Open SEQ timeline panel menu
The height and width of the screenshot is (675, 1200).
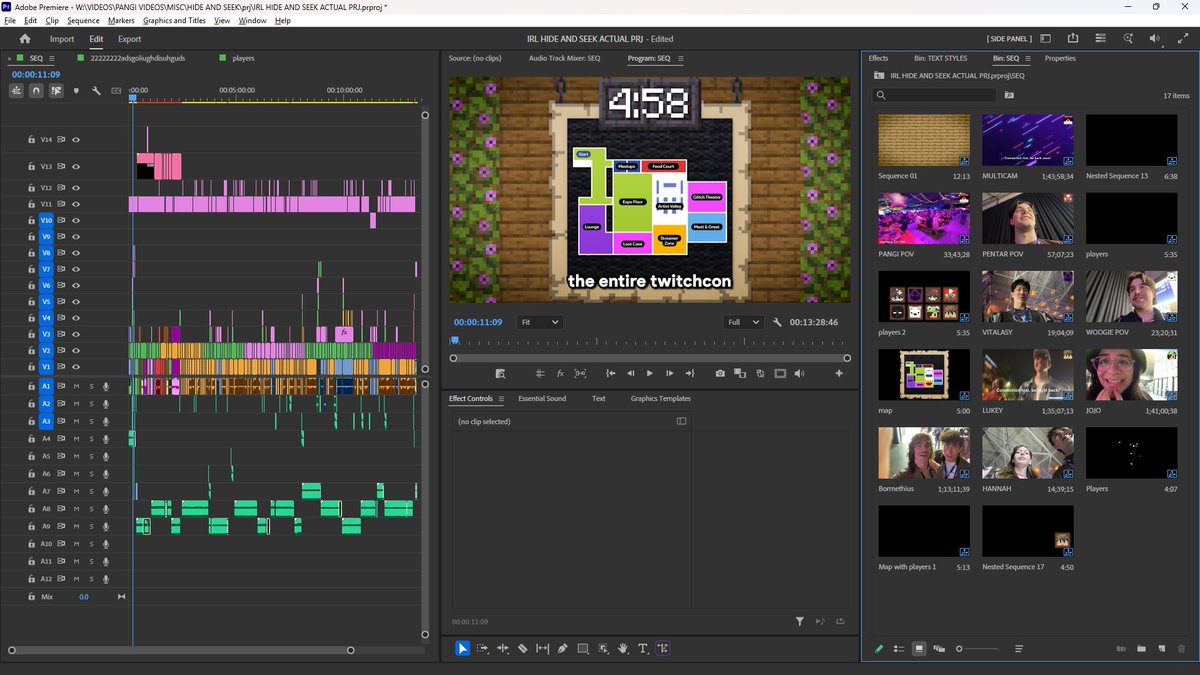(x=51, y=59)
